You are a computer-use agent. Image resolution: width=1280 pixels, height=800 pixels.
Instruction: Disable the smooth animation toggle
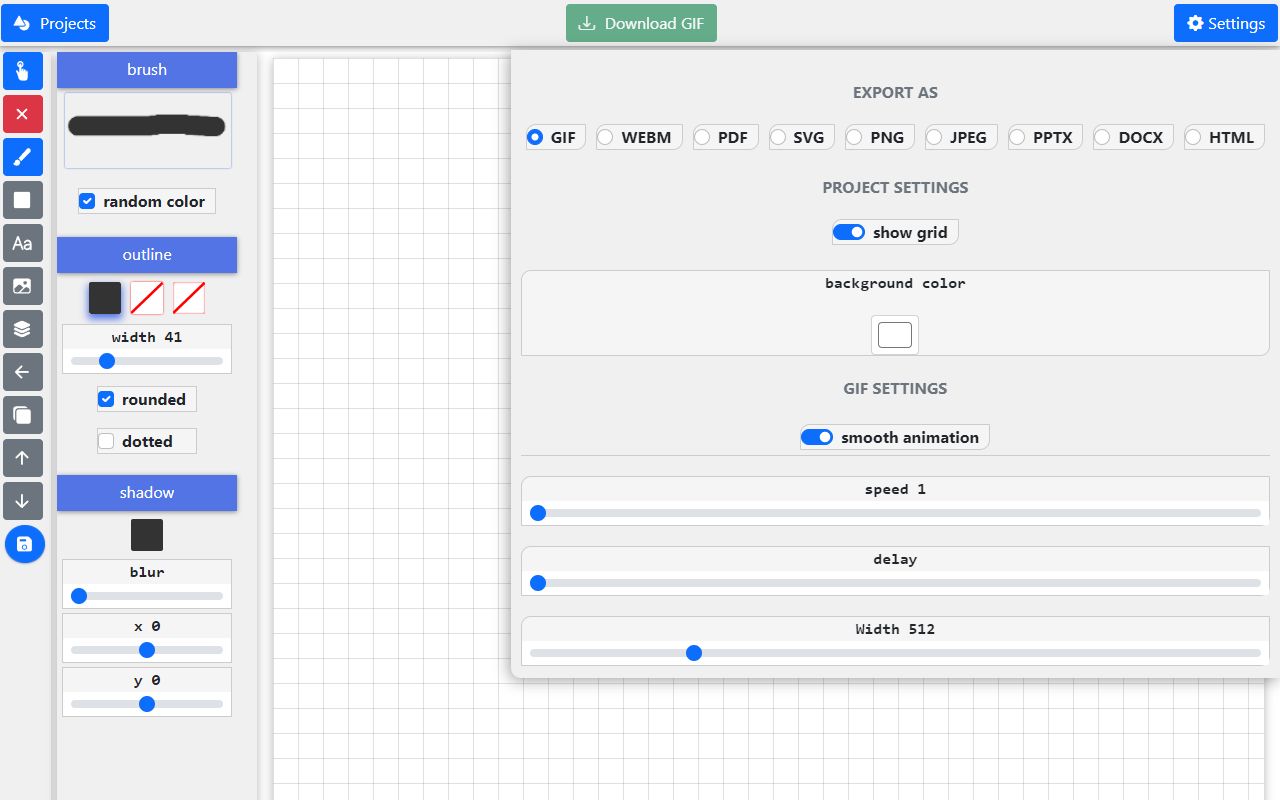[x=817, y=437]
